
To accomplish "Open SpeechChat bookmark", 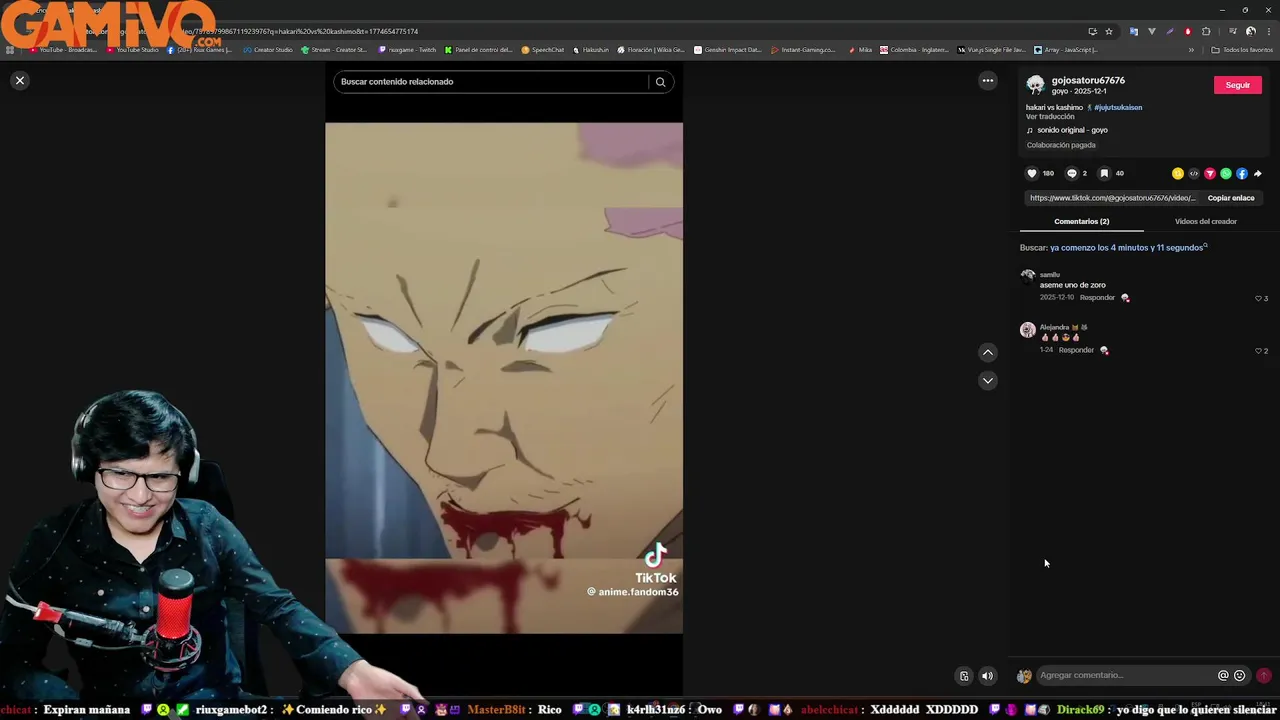I will point(542,49).
